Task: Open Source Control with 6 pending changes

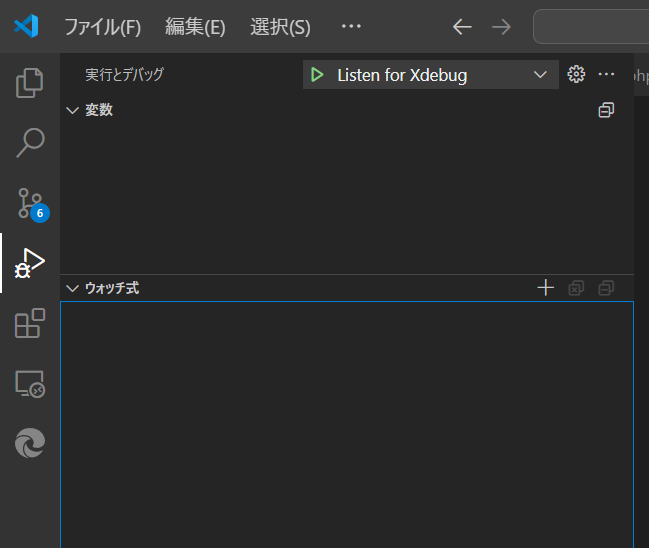Action: (x=31, y=204)
